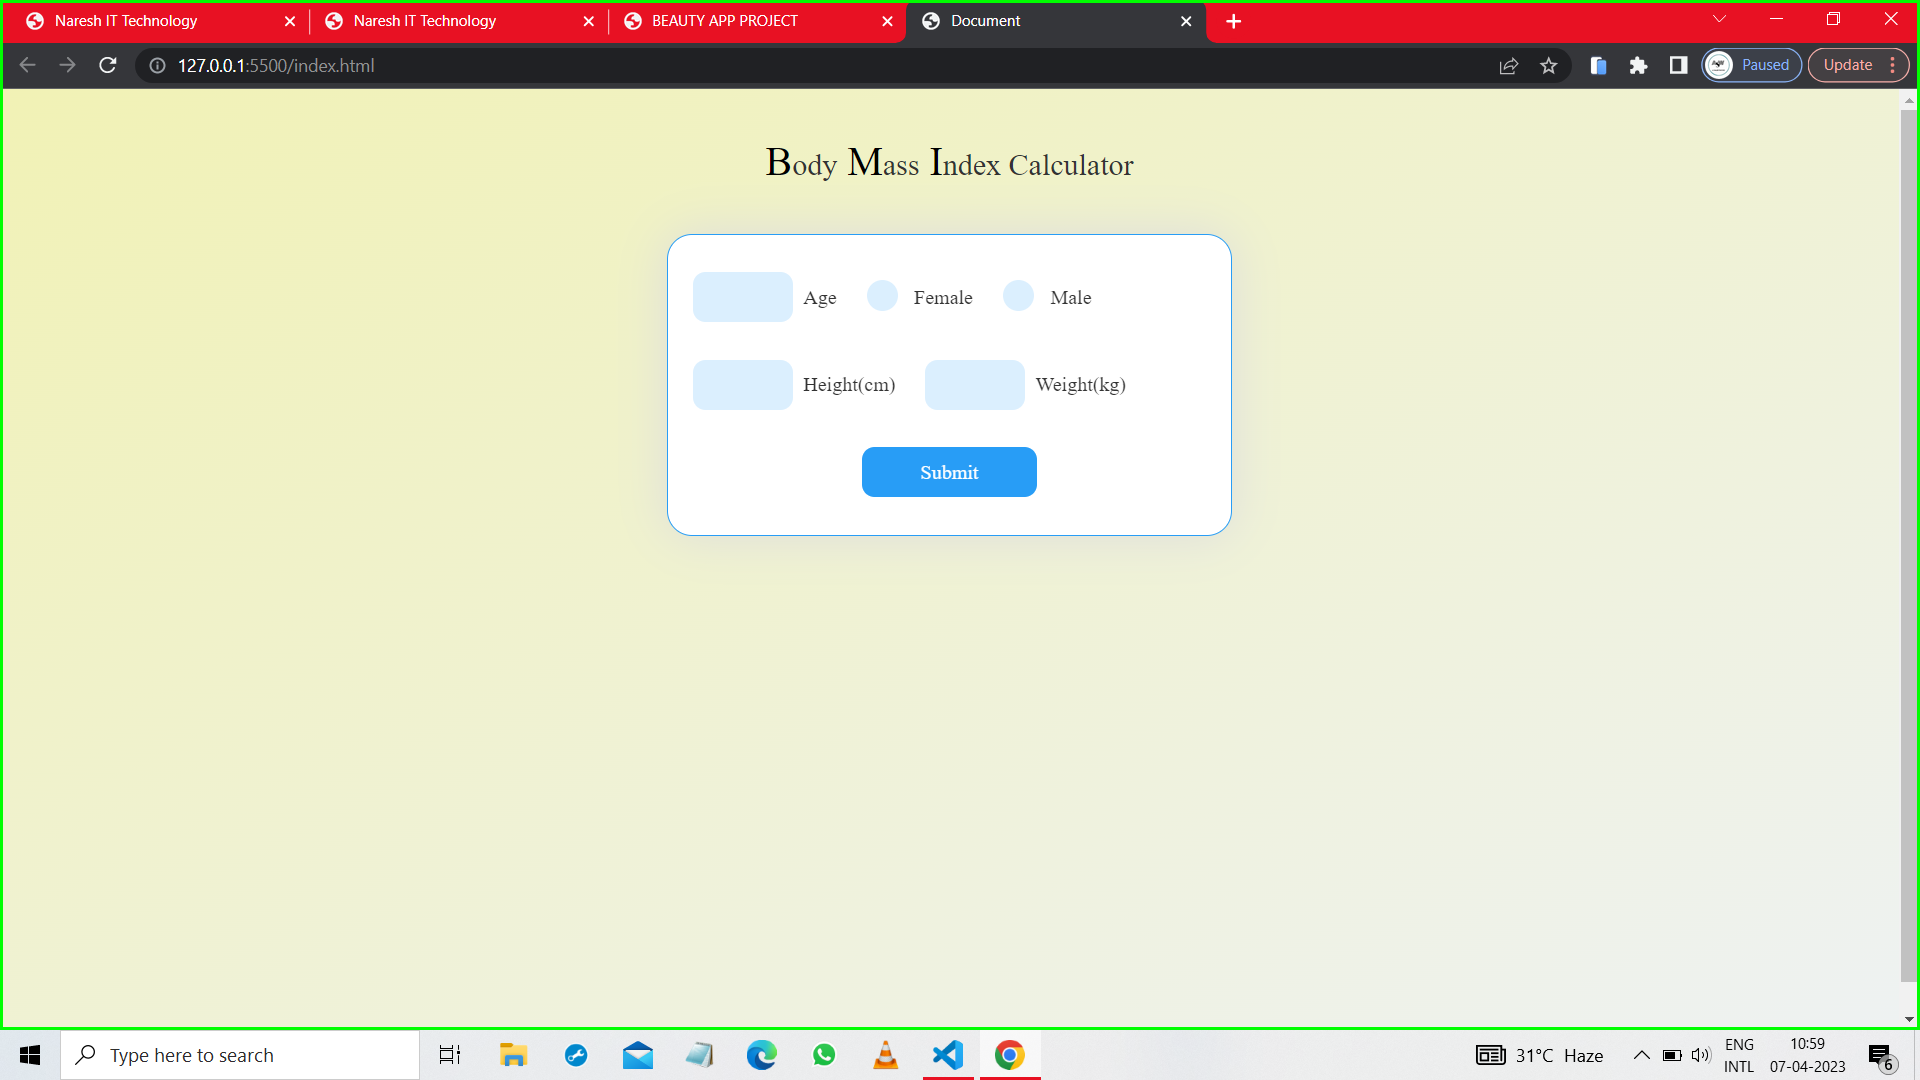Viewport: 1920px width, 1080px height.
Task: Switch to first Naresh IT Technology tab
Action: pos(126,21)
